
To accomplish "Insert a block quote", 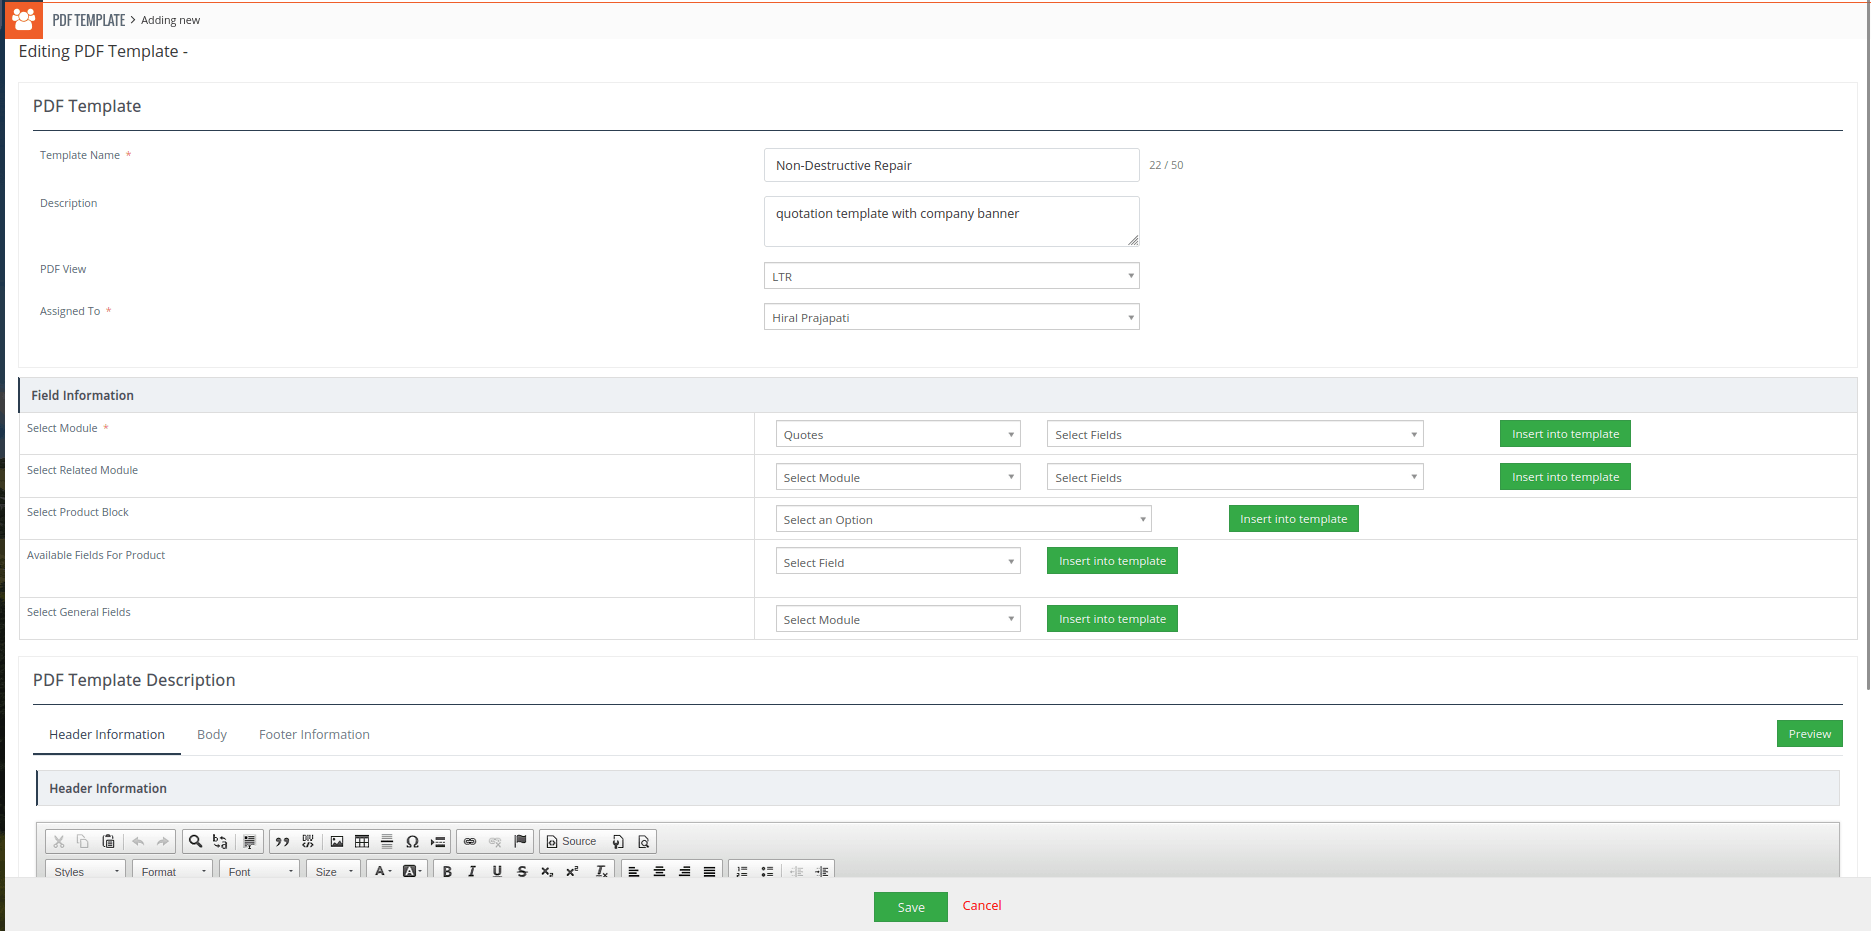I will tap(283, 842).
